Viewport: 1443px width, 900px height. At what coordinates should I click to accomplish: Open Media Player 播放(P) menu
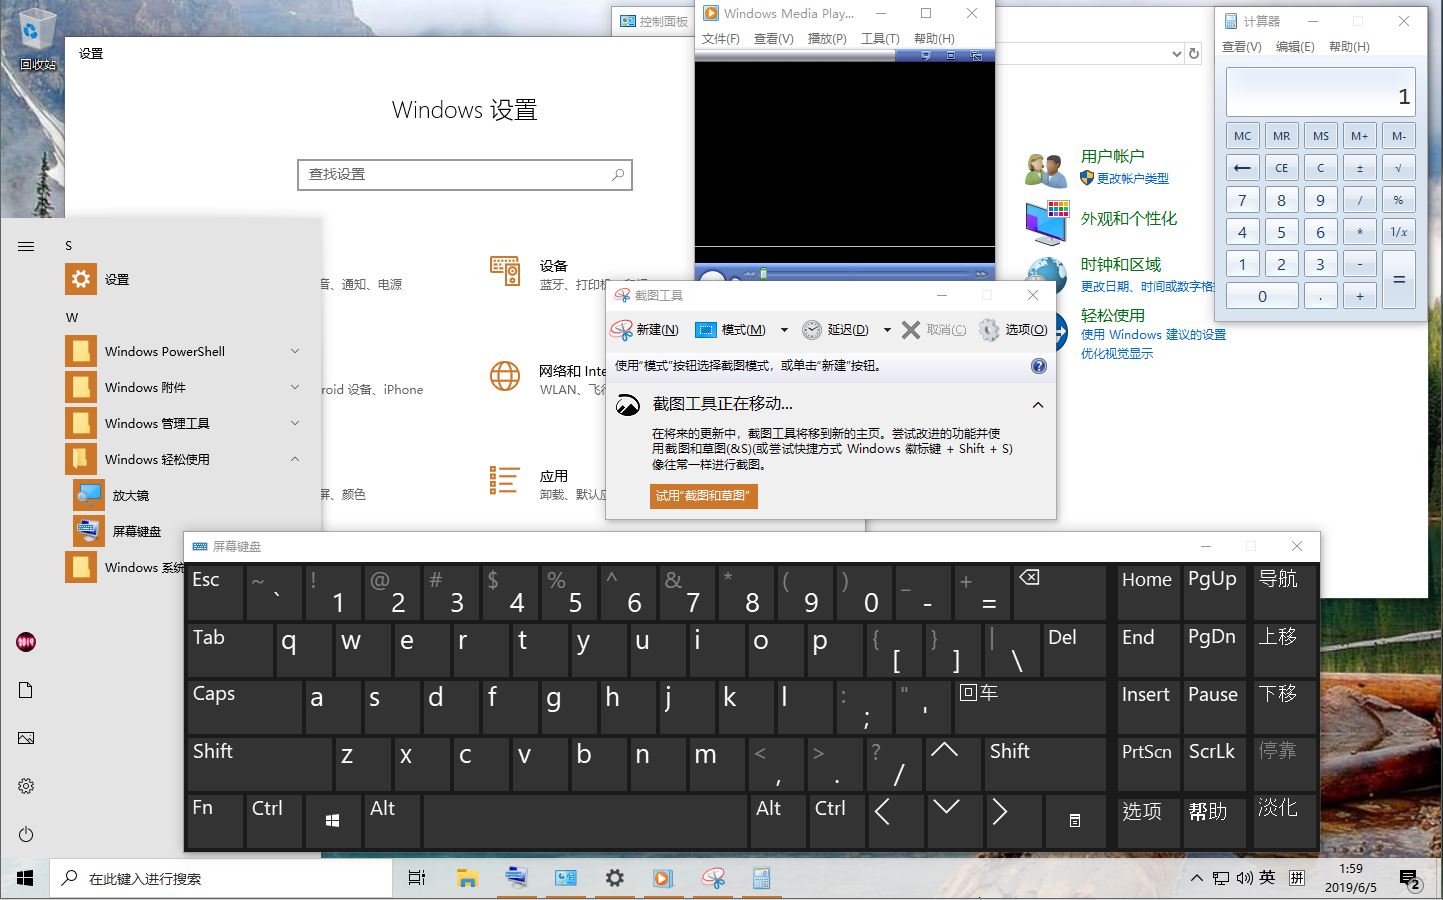click(827, 39)
